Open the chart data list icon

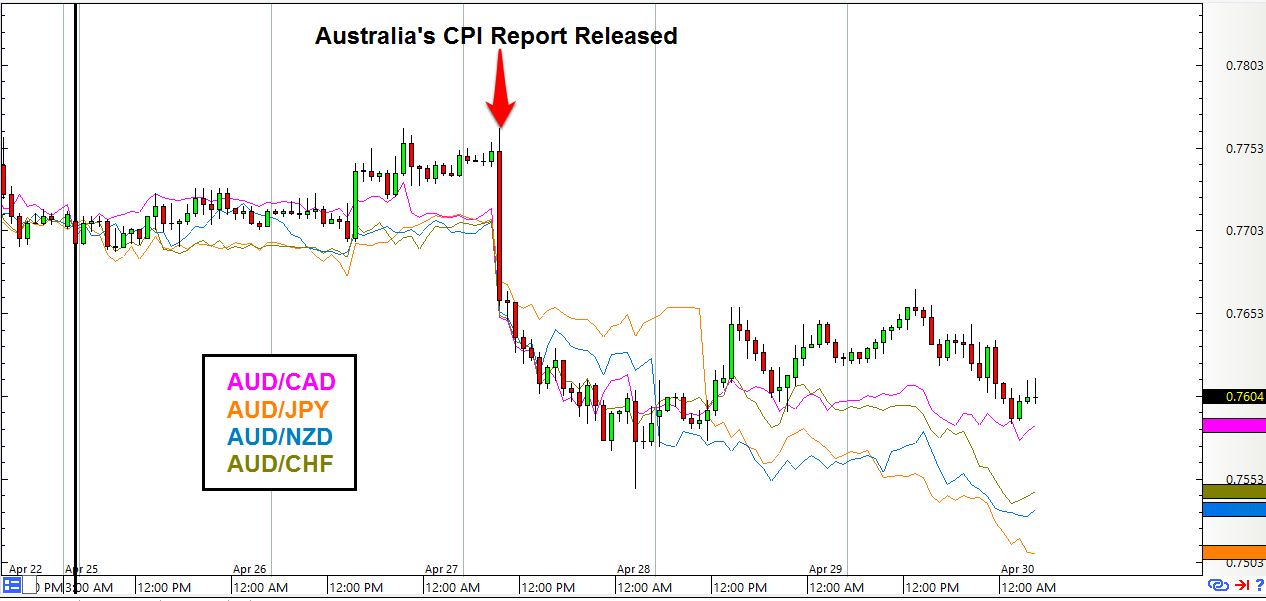(x=13, y=585)
